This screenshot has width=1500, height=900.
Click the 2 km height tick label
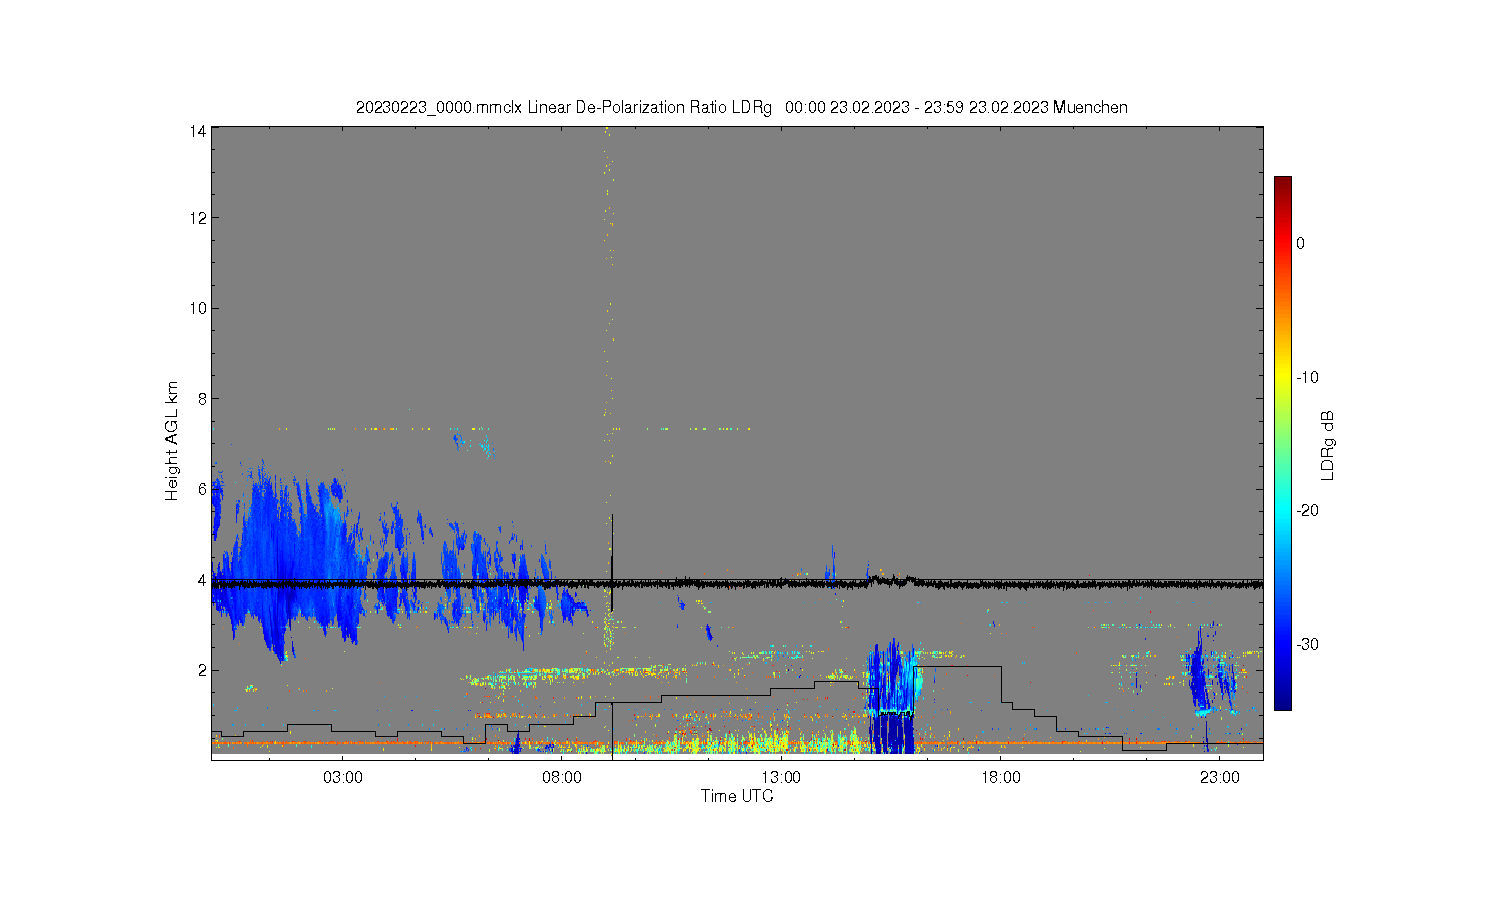coord(202,670)
